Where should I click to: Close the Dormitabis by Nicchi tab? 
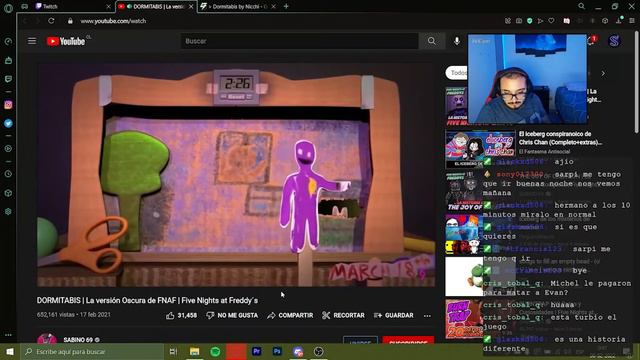click(x=273, y=7)
